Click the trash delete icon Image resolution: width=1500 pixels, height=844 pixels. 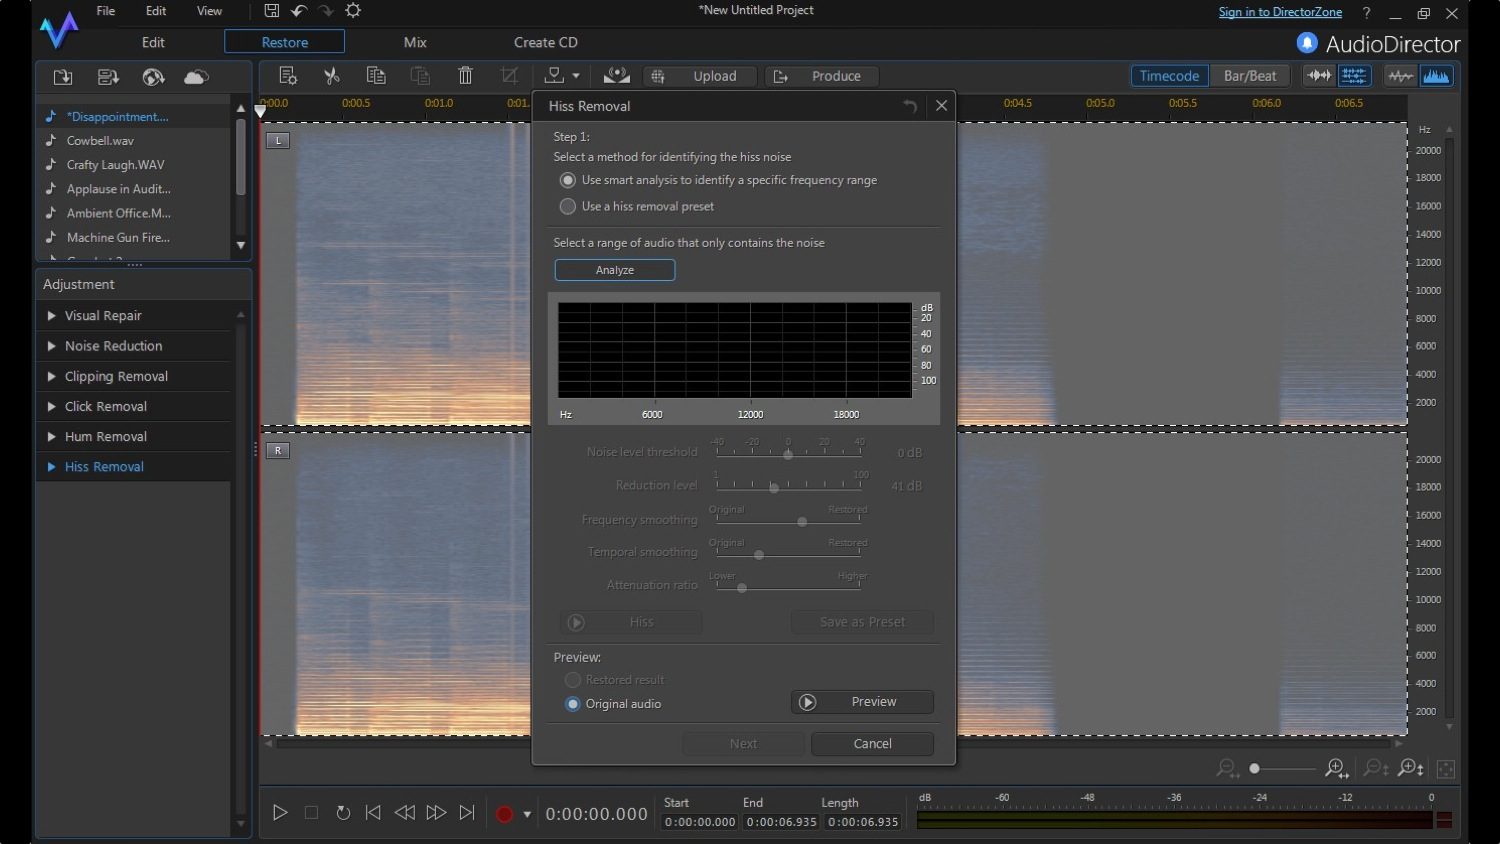(x=465, y=76)
